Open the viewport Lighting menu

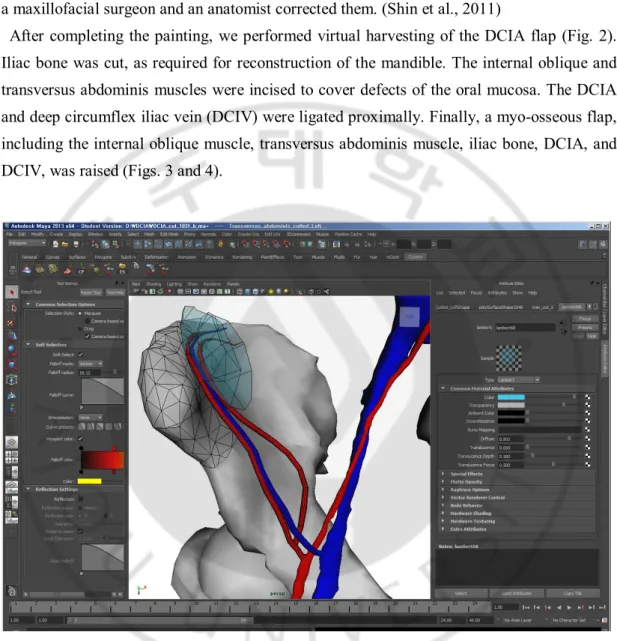click(174, 284)
